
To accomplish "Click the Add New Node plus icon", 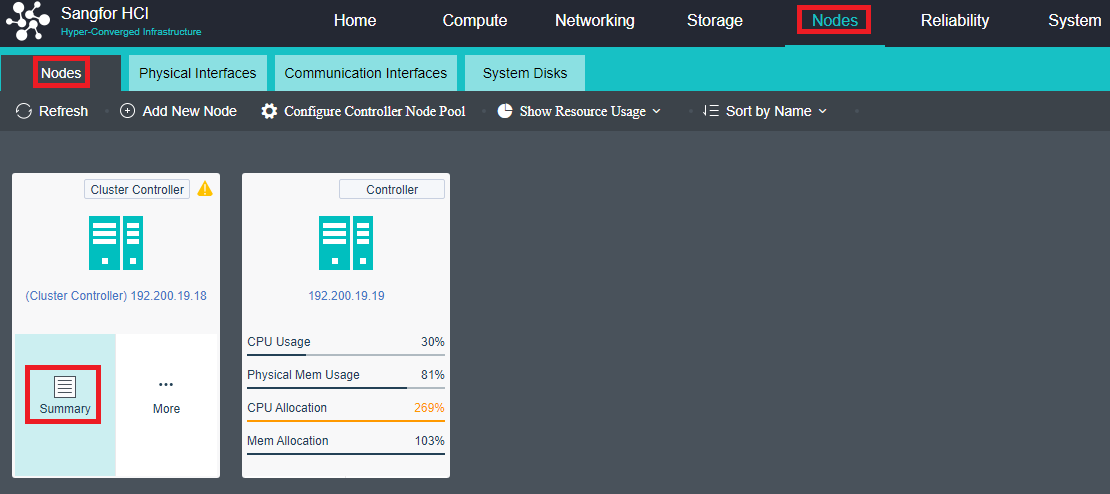I will [127, 111].
